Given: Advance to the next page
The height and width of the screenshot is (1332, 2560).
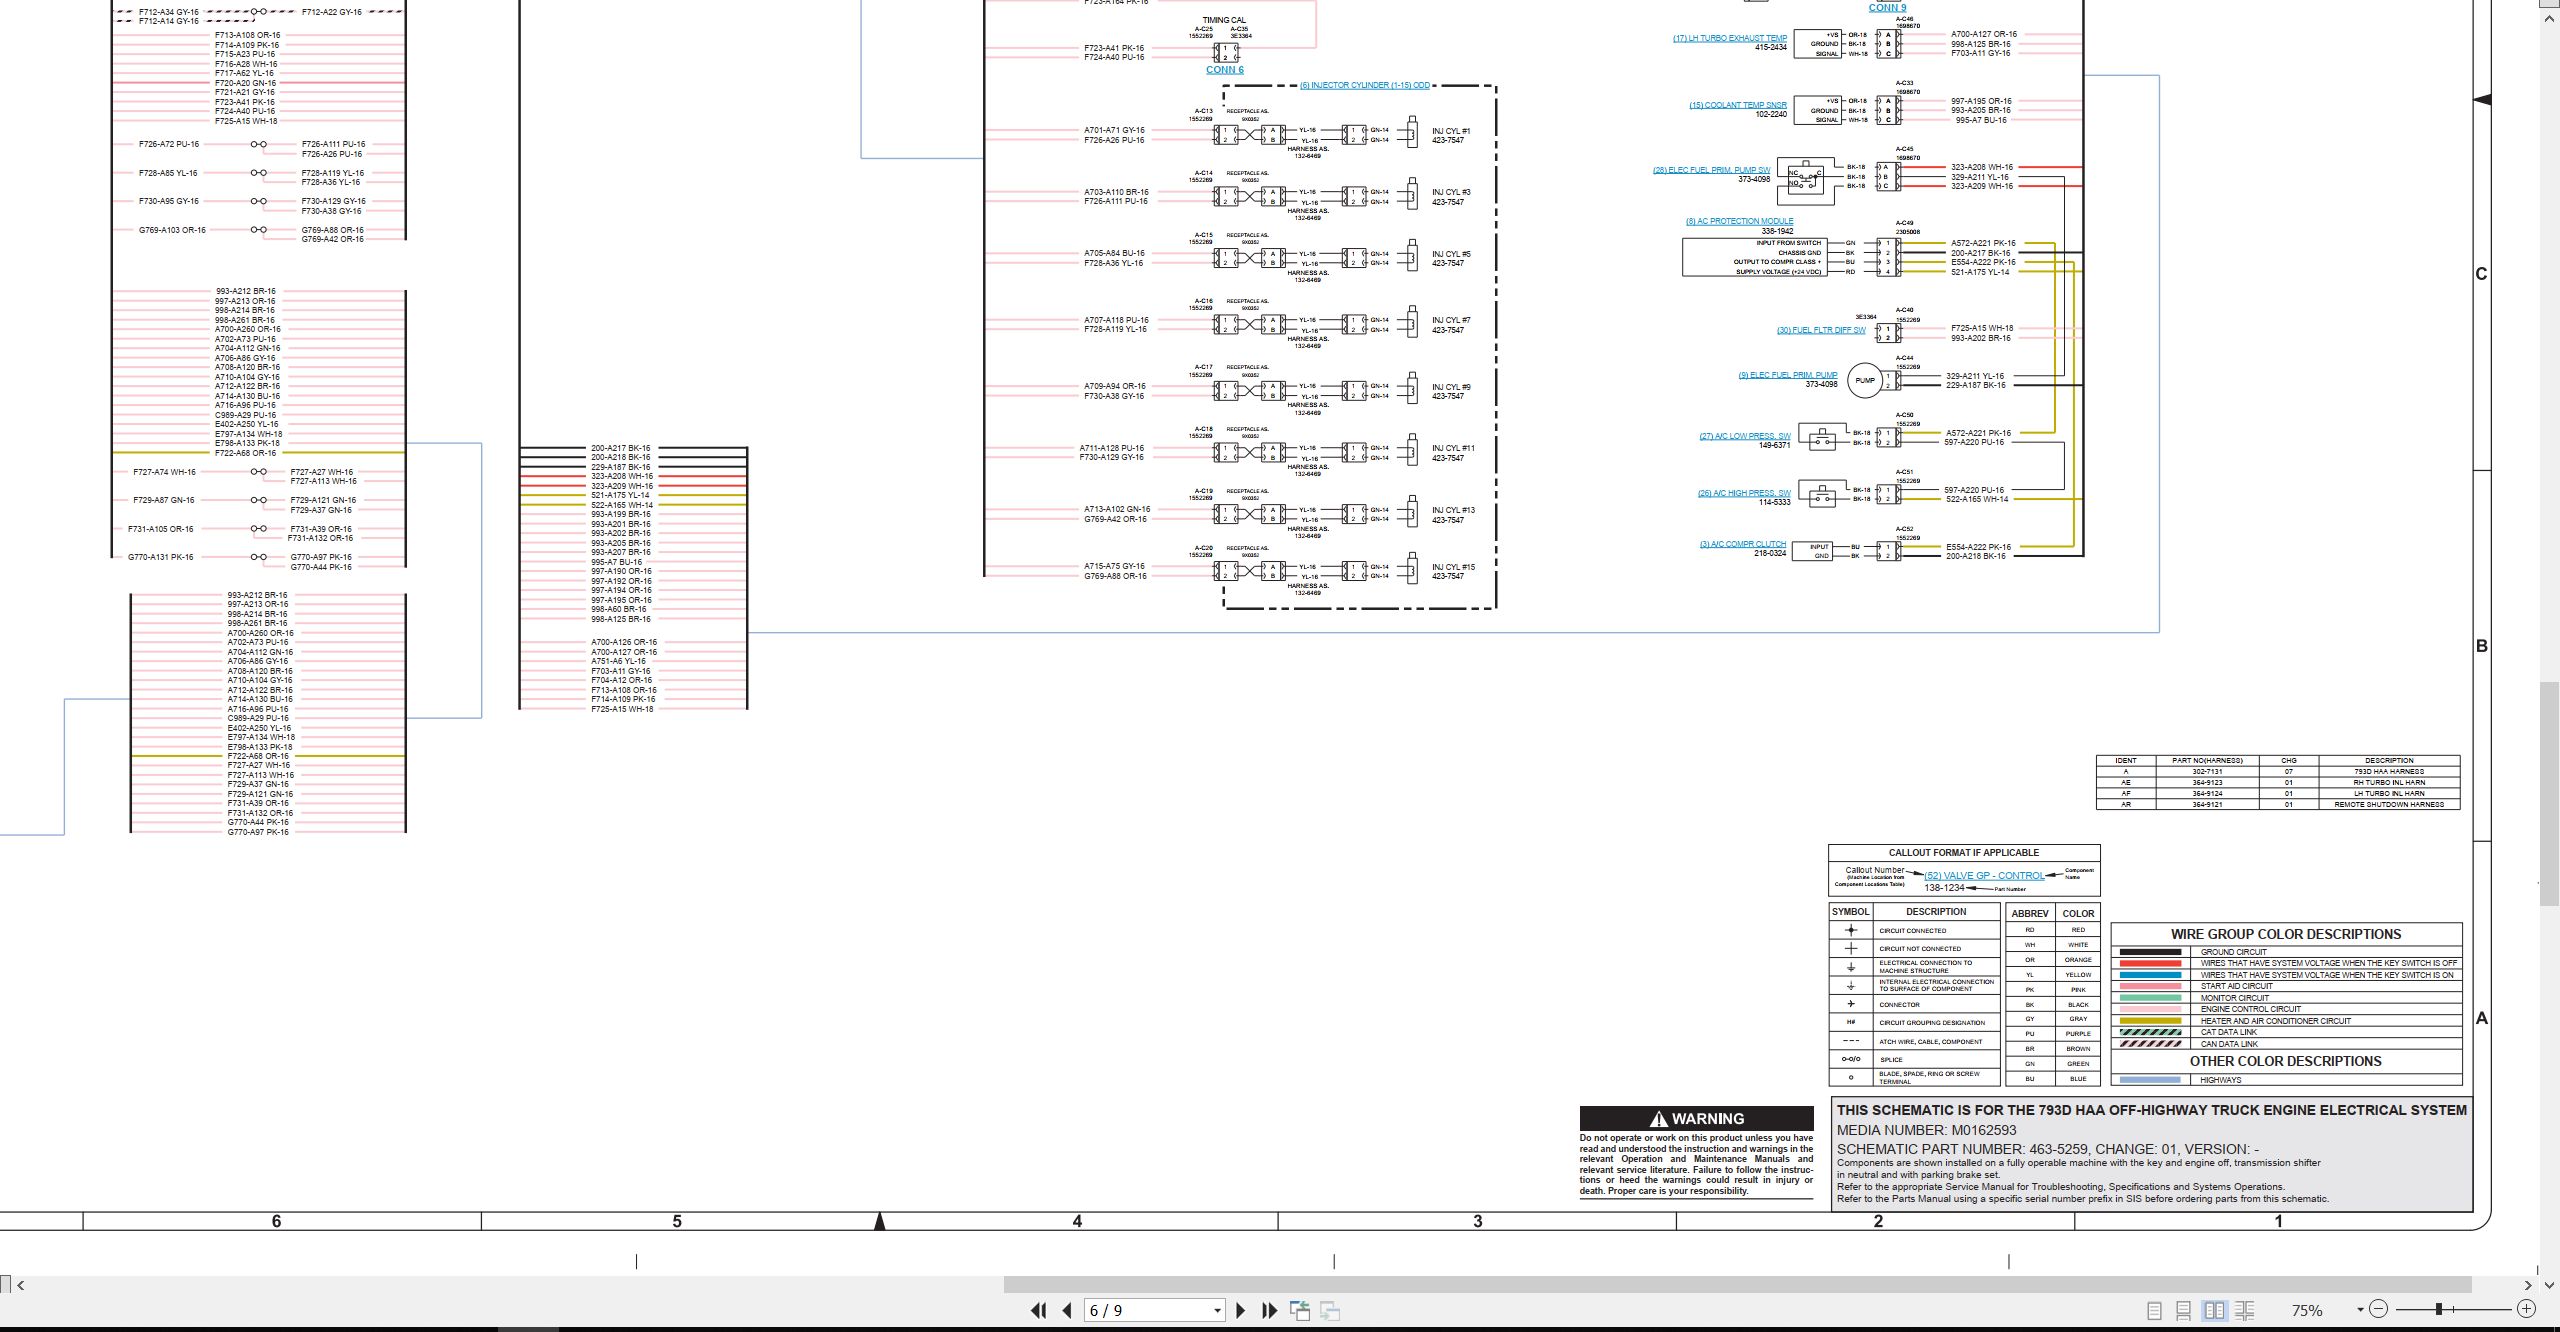Looking at the screenshot, I should tap(1241, 1310).
